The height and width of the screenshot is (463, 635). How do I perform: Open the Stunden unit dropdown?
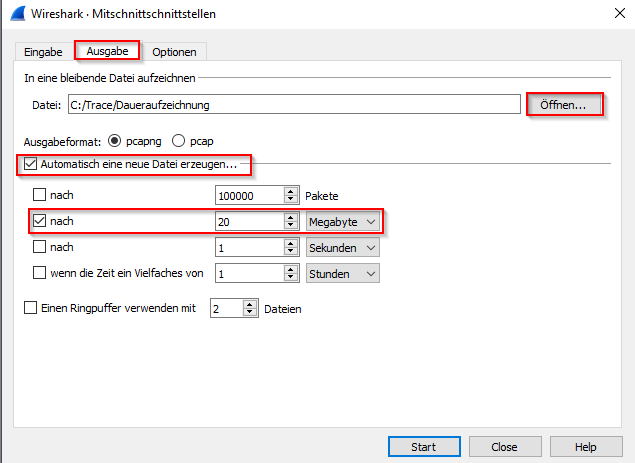coord(342,273)
